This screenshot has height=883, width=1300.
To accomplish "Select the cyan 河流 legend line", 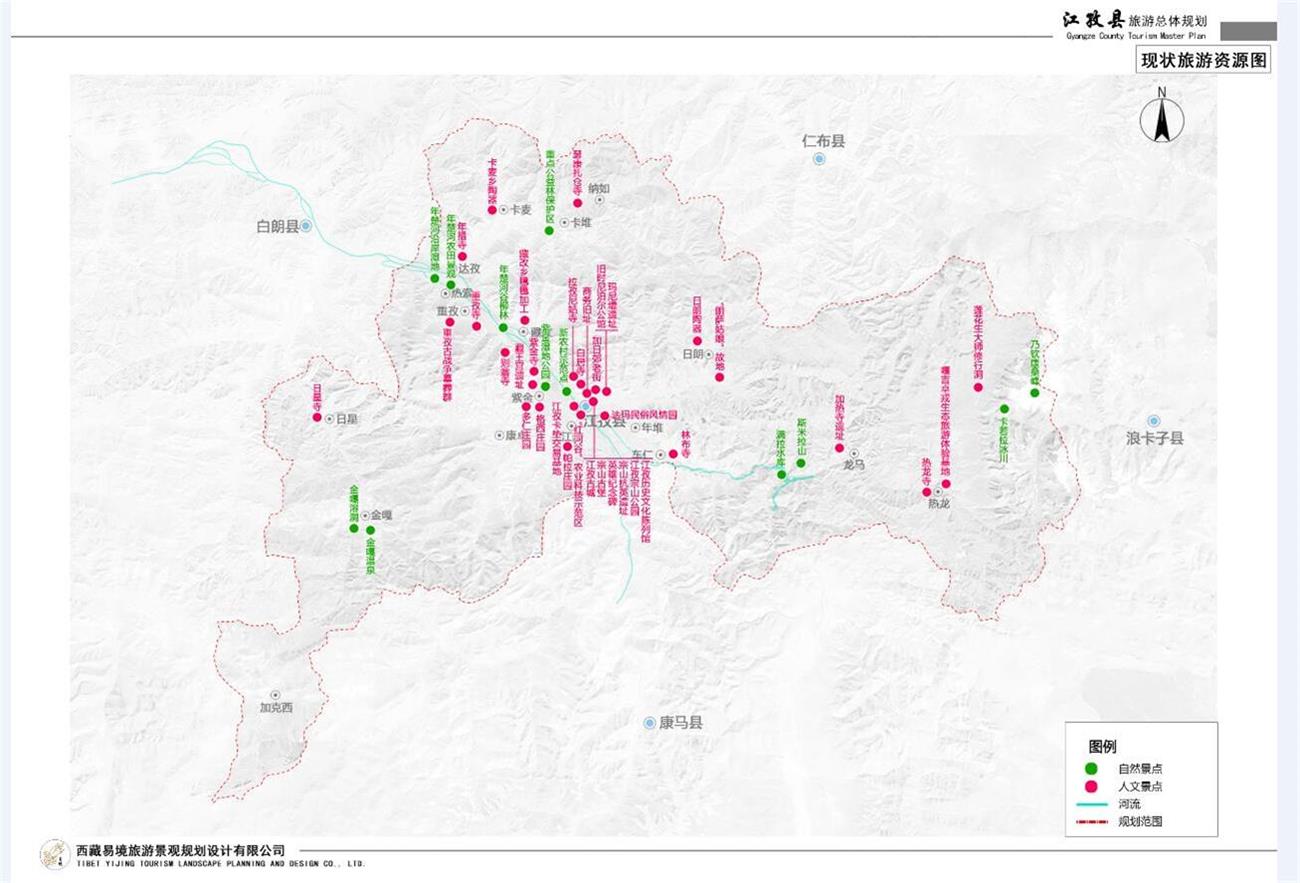I will [1093, 804].
